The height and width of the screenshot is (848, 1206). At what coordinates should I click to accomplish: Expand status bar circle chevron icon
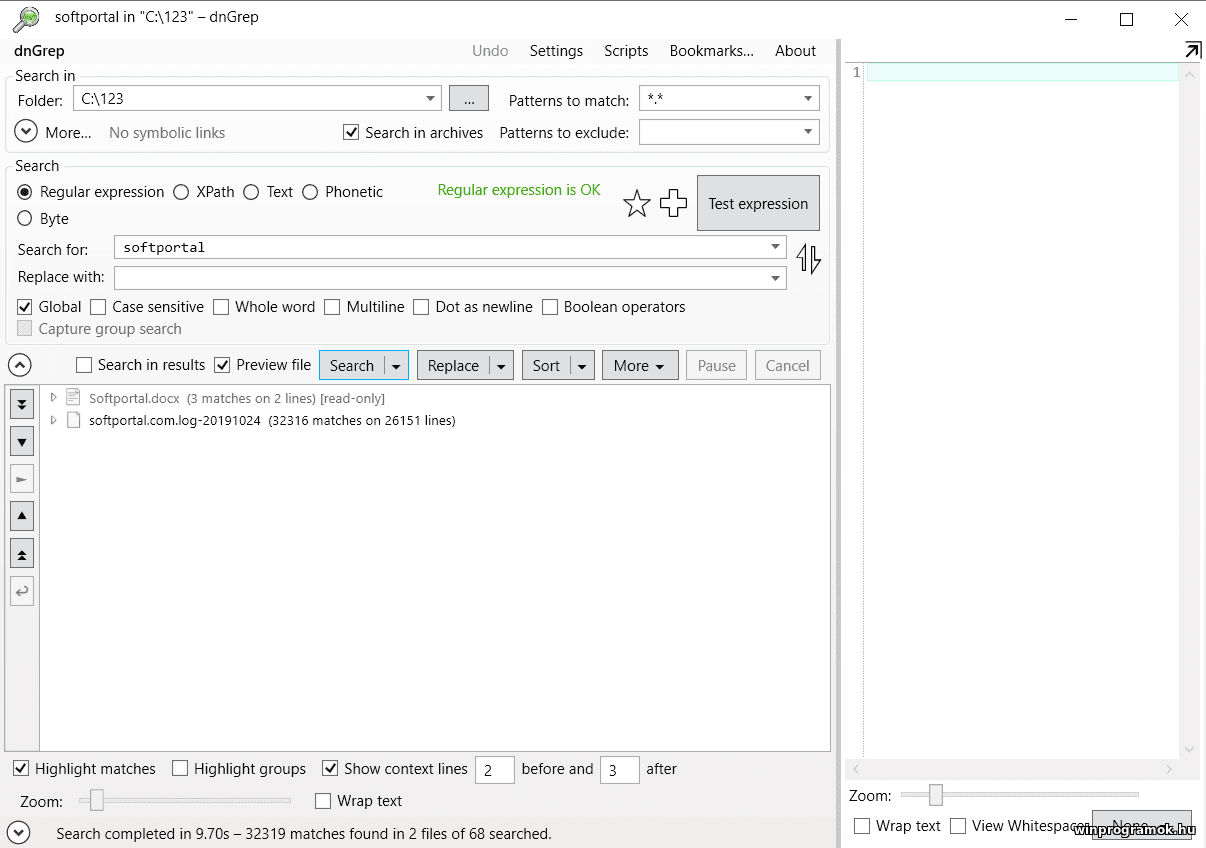tap(20, 832)
